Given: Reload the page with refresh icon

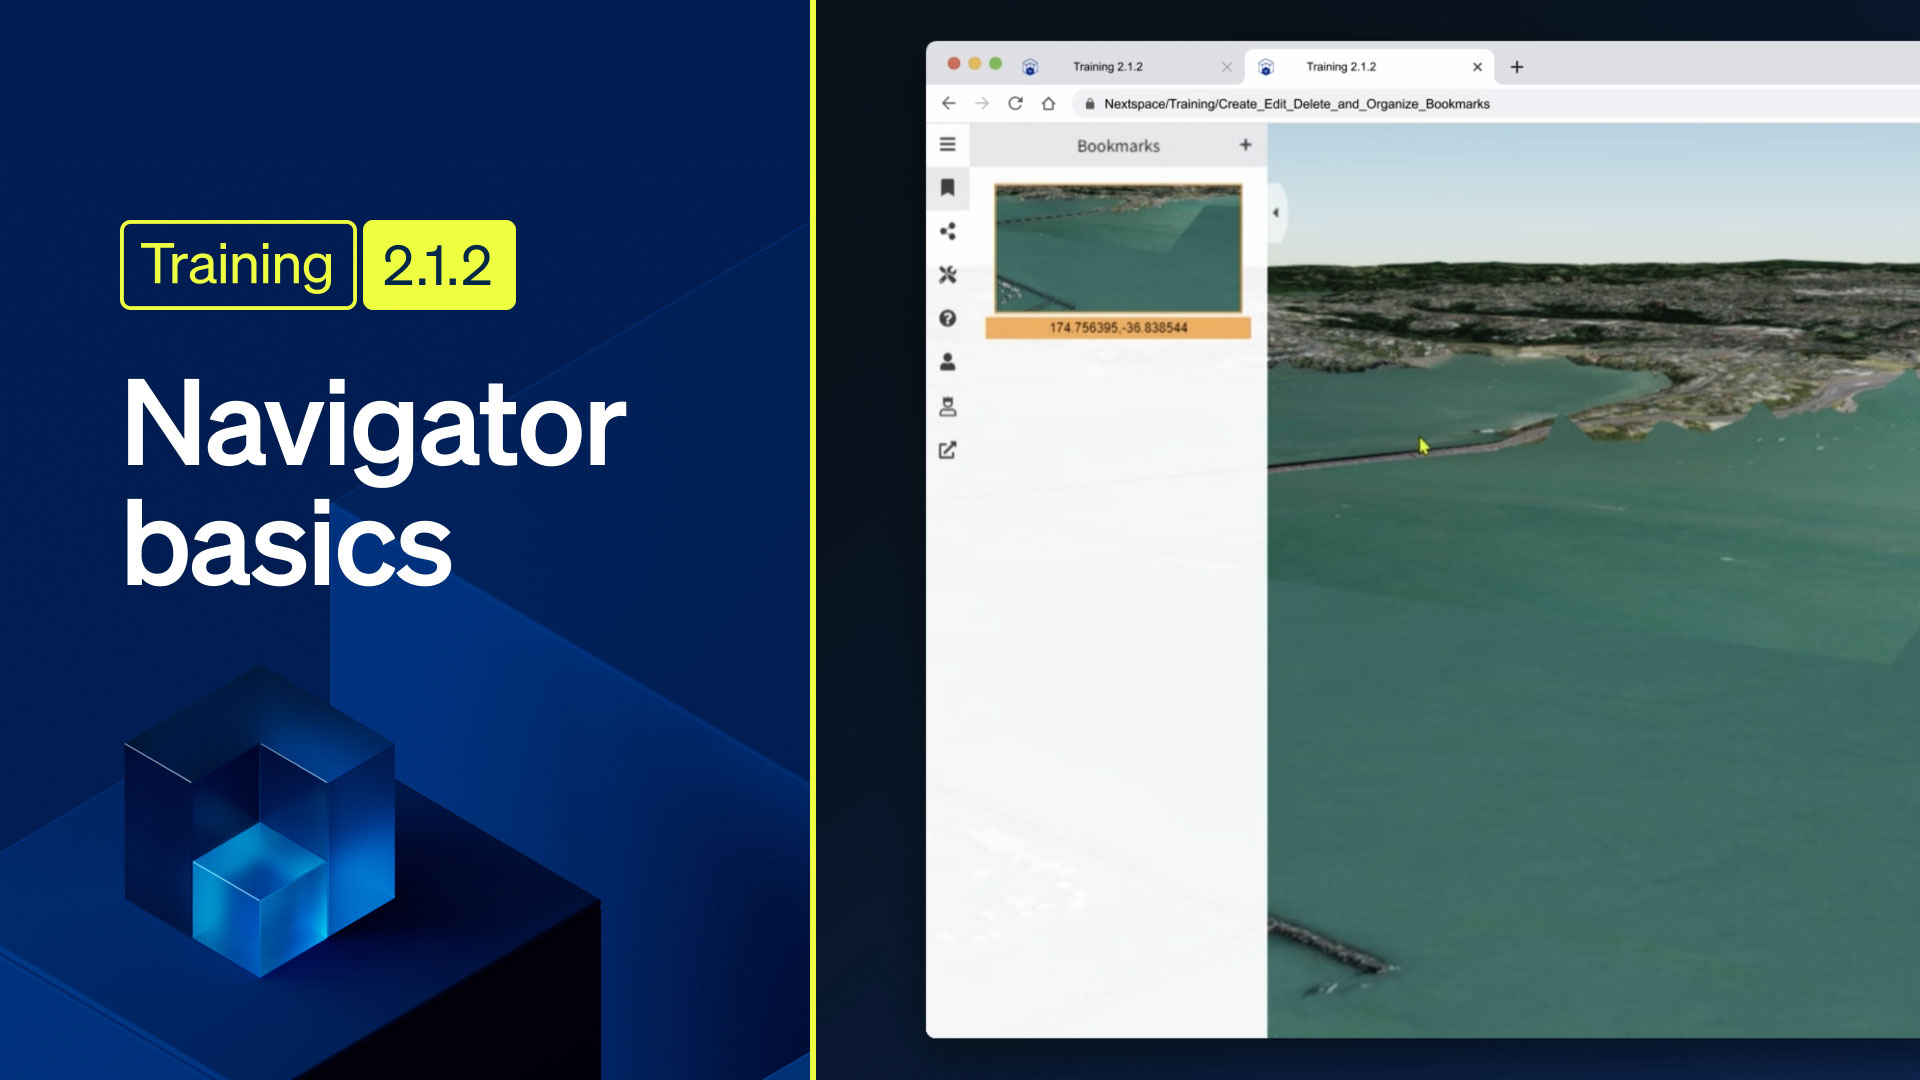Looking at the screenshot, I should coord(1015,103).
